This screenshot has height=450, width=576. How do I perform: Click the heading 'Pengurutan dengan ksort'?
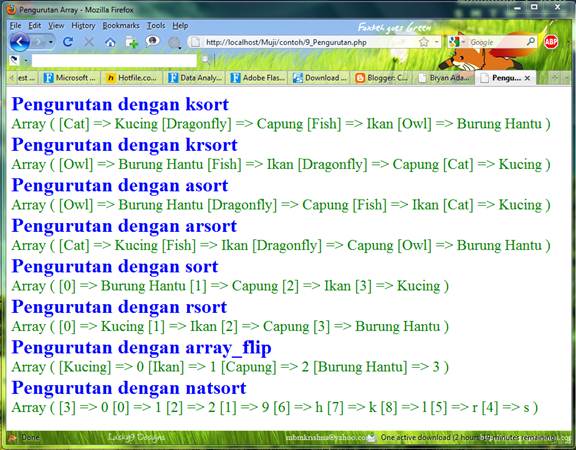click(120, 105)
